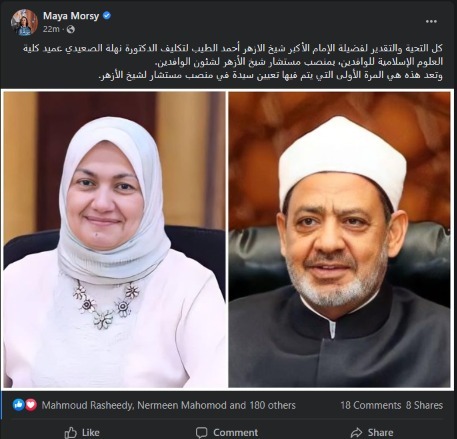Open Maya Morsy's profile name link
Image resolution: width=457 pixels, height=439 pixels.
click(x=71, y=16)
